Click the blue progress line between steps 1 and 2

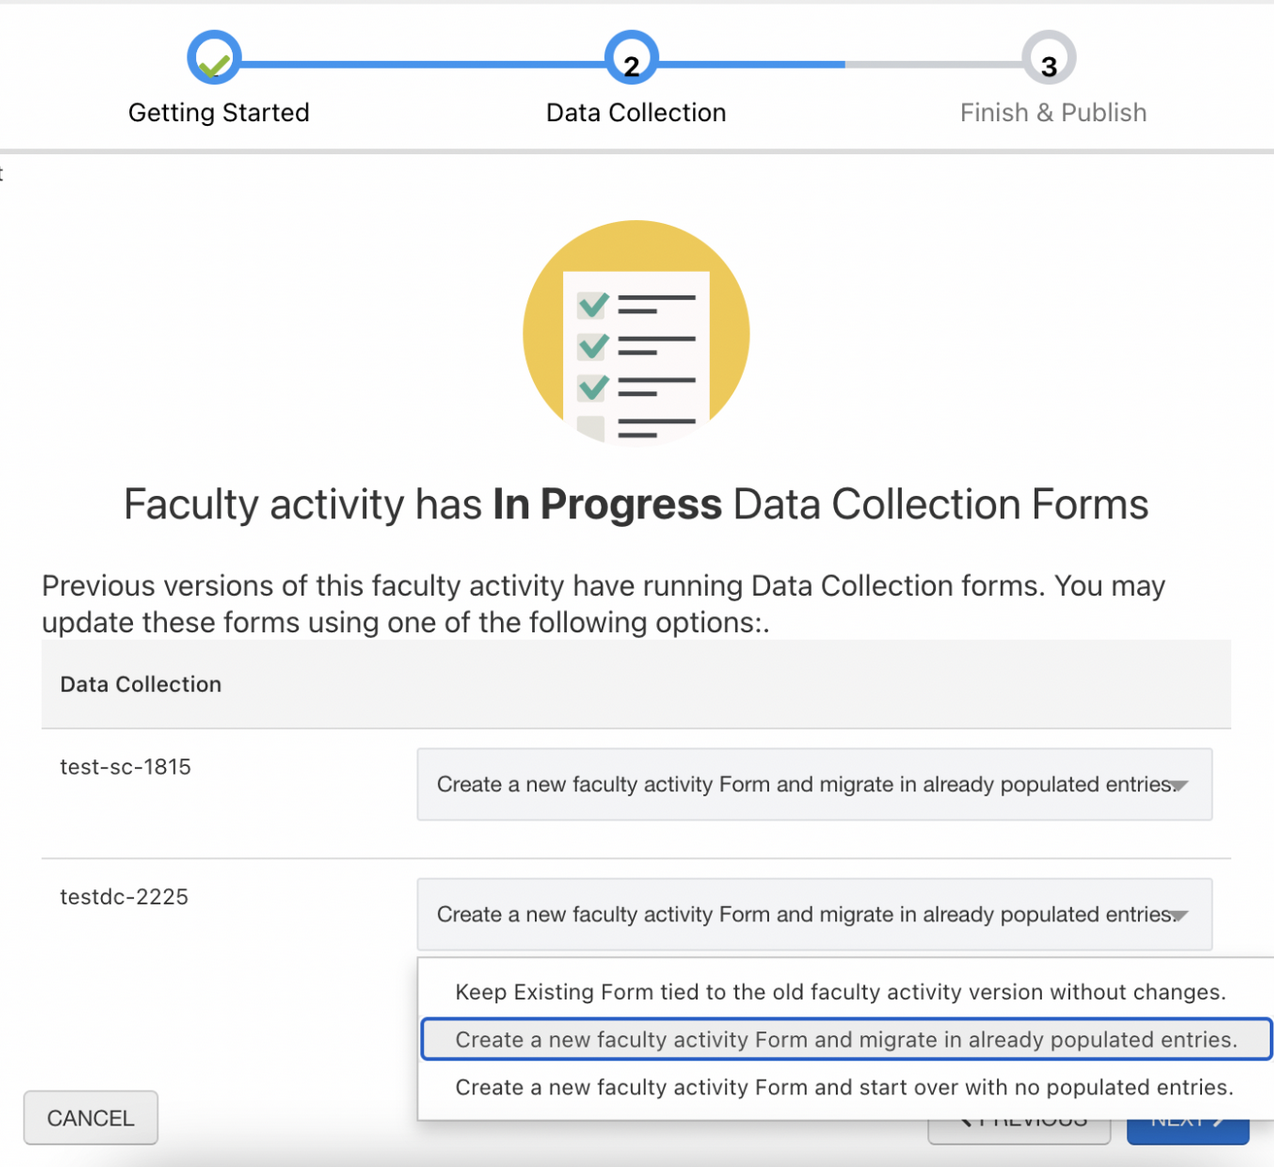point(422,64)
